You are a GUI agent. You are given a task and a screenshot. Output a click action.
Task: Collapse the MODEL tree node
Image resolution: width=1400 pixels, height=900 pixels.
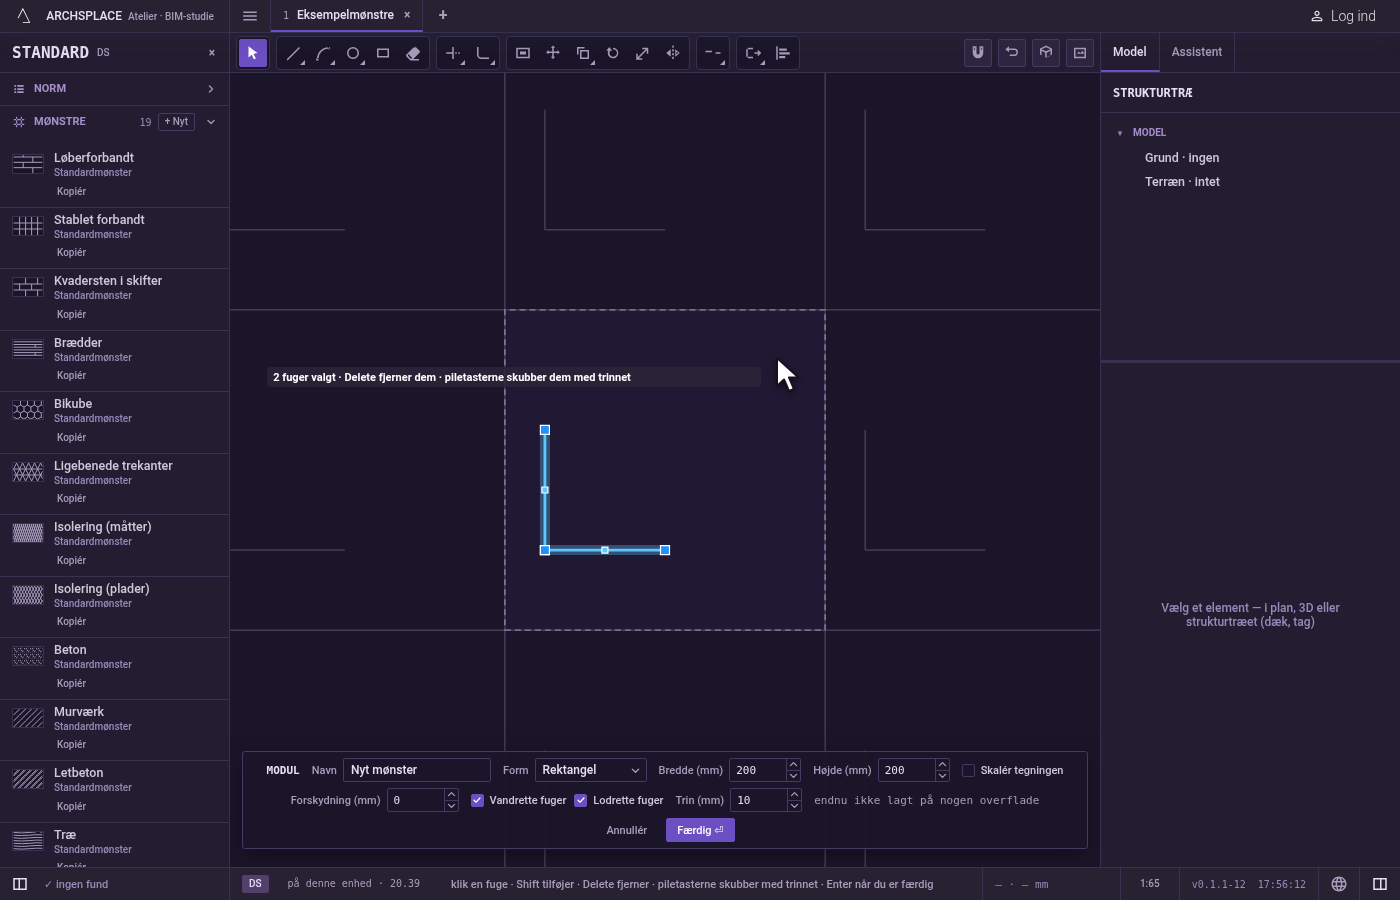click(x=1120, y=133)
